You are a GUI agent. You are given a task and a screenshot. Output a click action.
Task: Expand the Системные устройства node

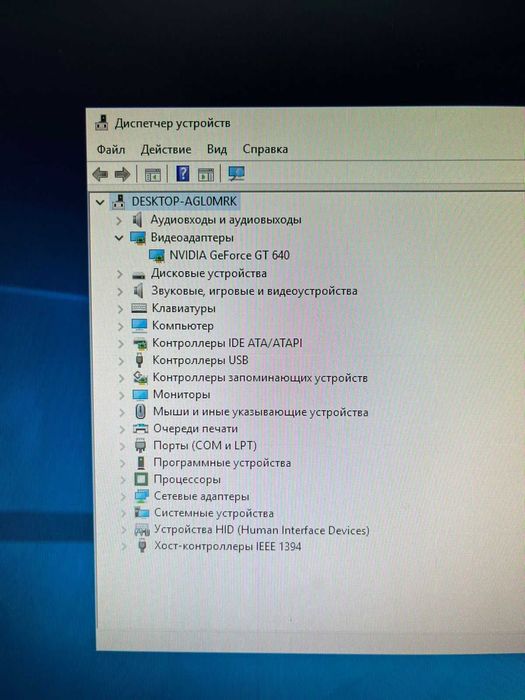point(123,513)
